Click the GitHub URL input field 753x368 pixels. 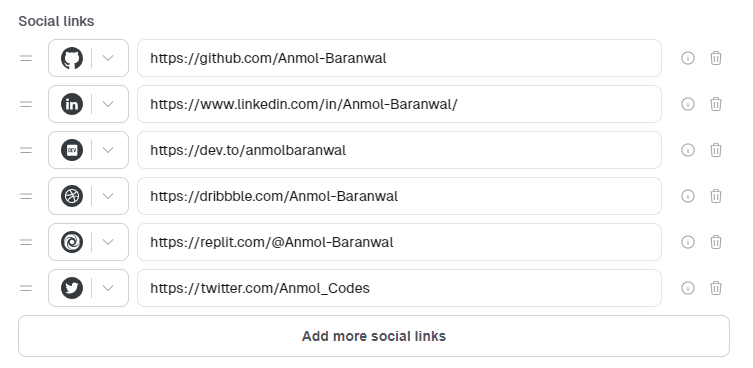coord(400,58)
